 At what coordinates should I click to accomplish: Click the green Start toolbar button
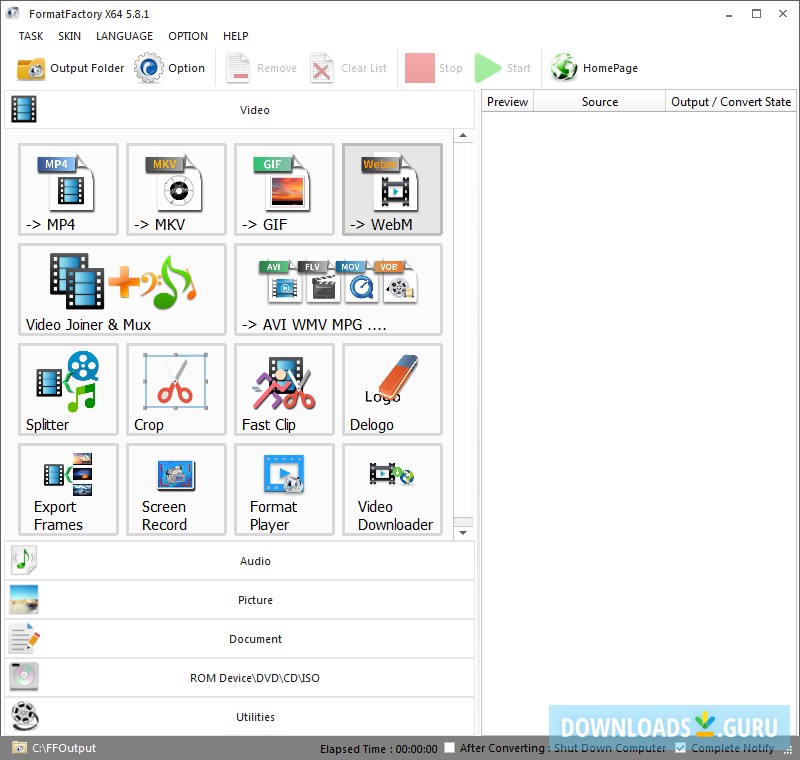point(504,68)
